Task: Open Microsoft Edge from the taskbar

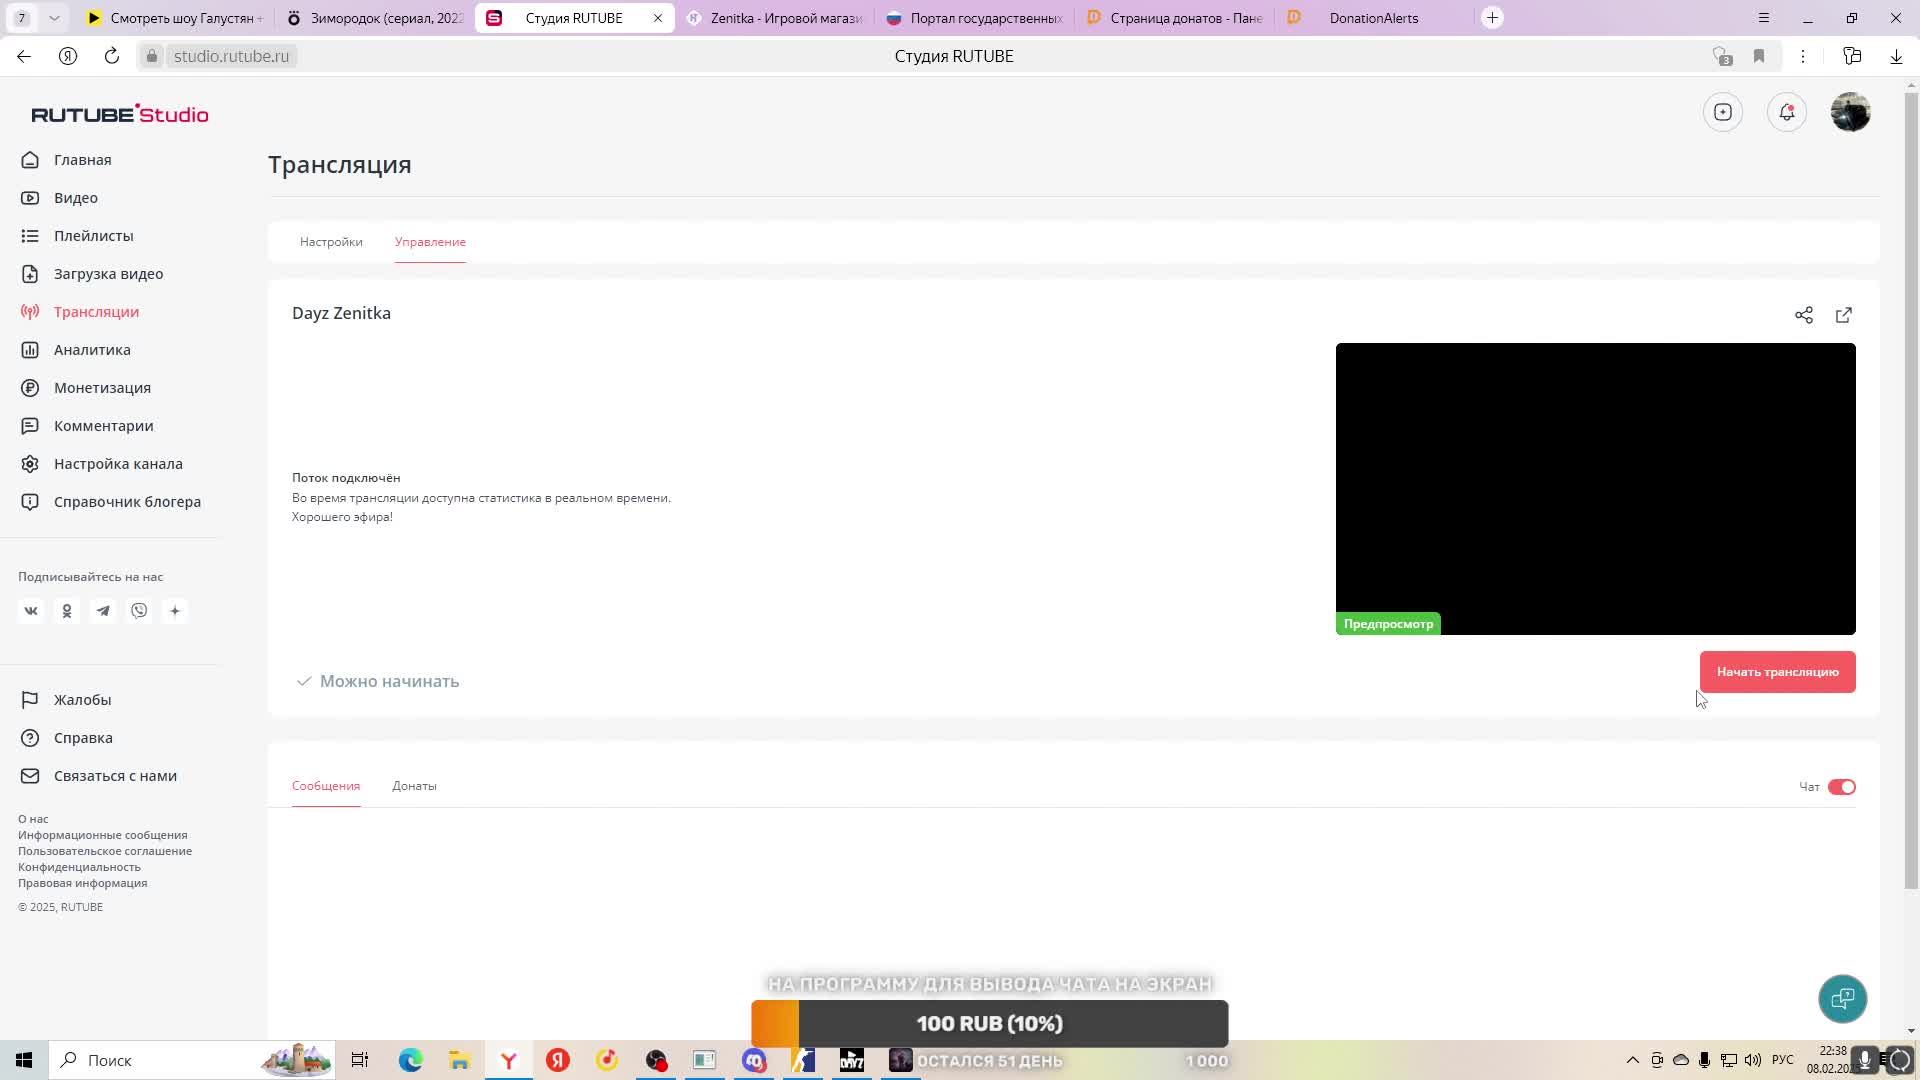Action: [410, 1060]
